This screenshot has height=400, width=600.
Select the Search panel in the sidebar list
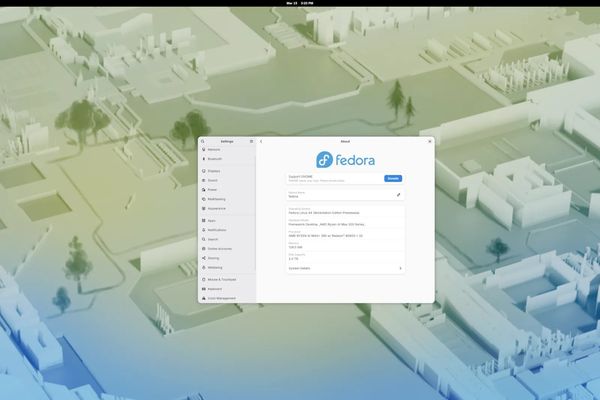[x=227, y=240]
